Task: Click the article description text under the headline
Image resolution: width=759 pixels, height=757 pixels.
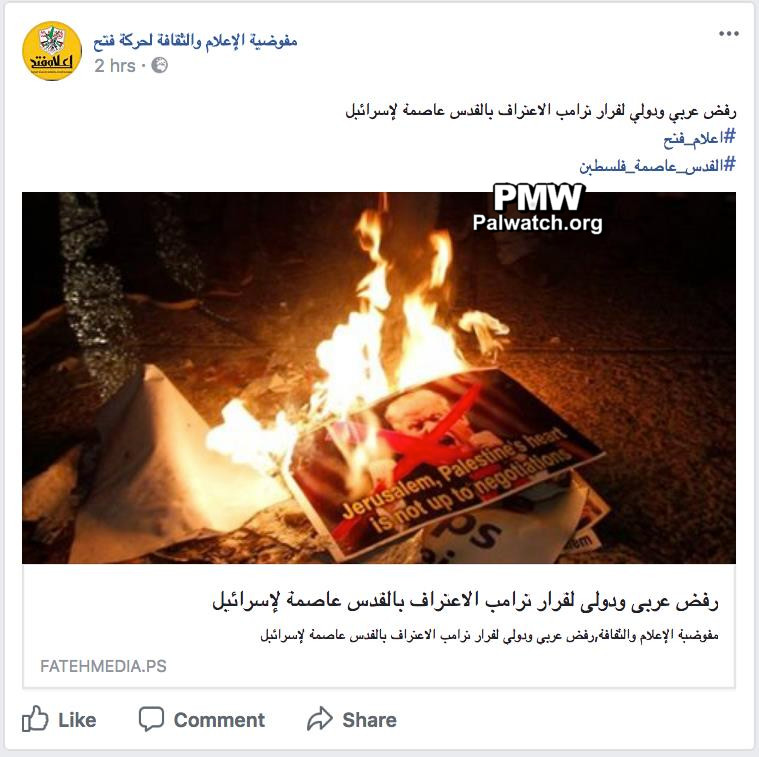Action: pos(489,635)
